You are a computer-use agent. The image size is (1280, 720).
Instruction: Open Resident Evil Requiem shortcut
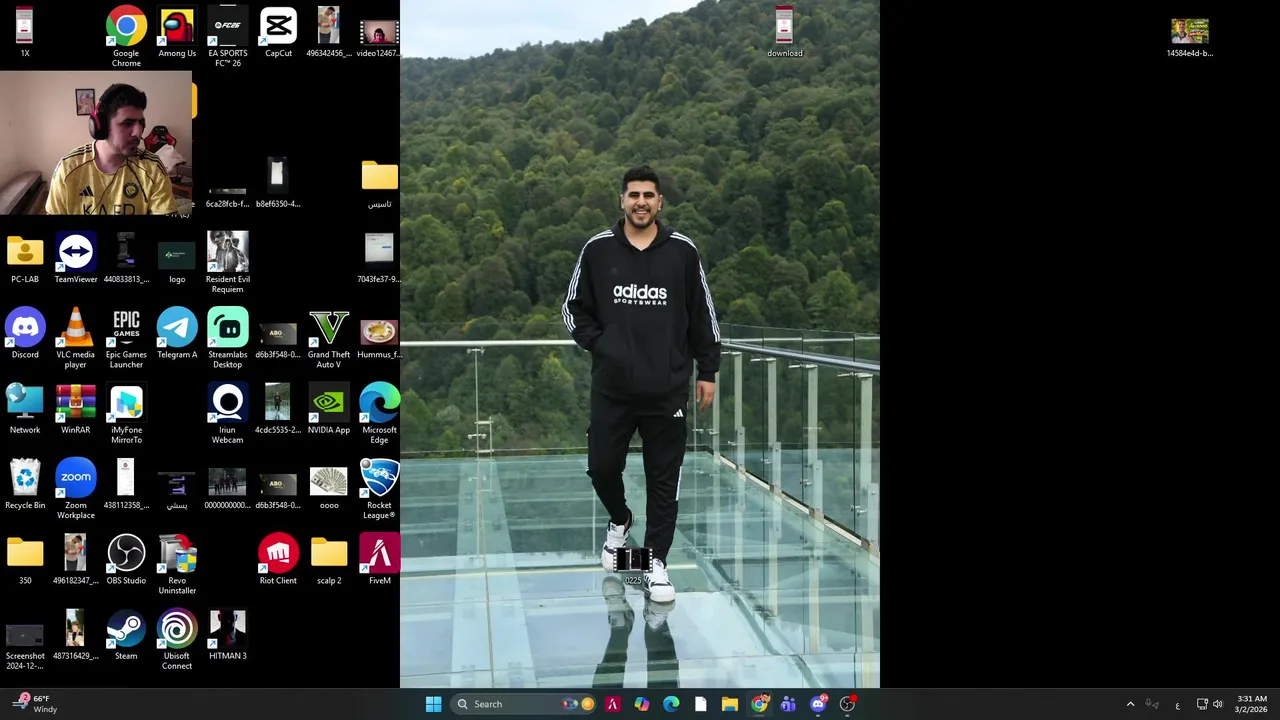227,263
